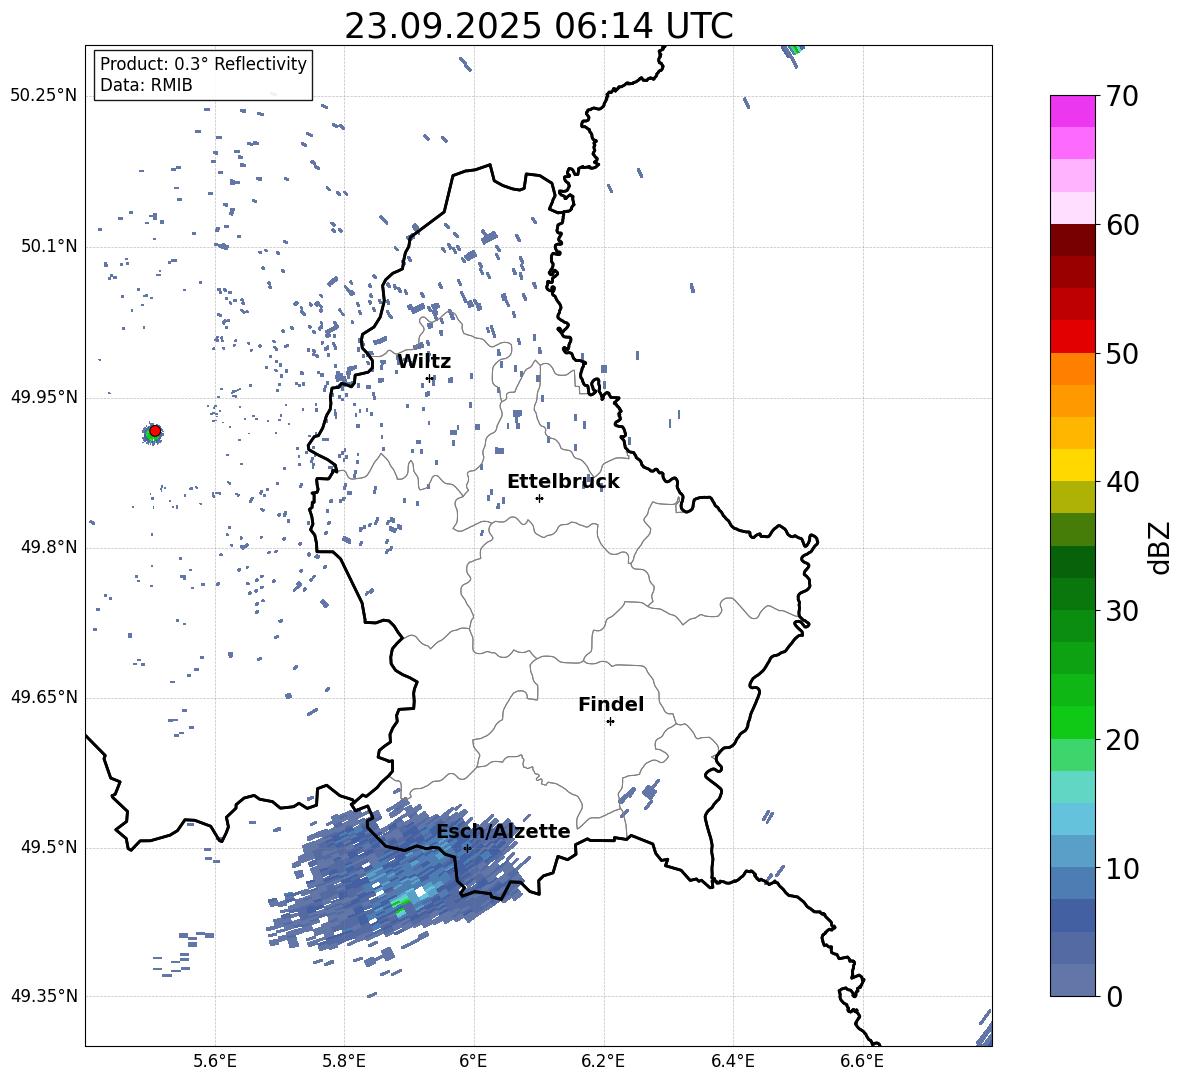
Task: Click the cross marker below Wiltz
Action: coord(430,378)
